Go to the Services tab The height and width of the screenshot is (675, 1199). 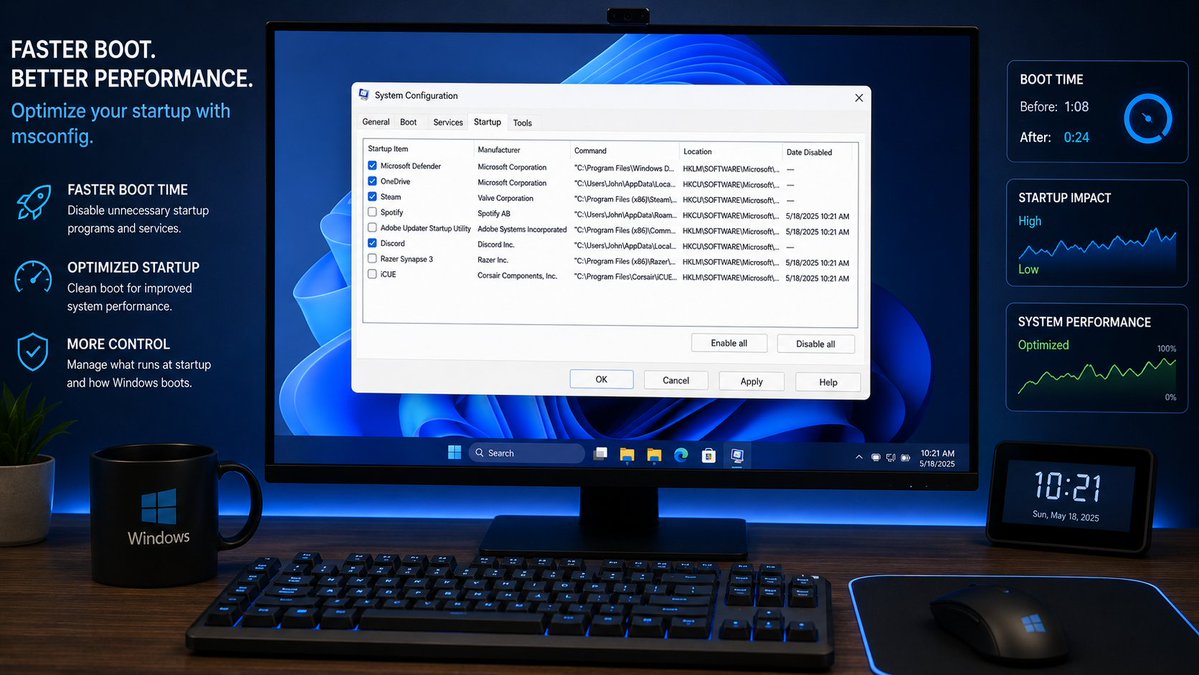pos(447,122)
